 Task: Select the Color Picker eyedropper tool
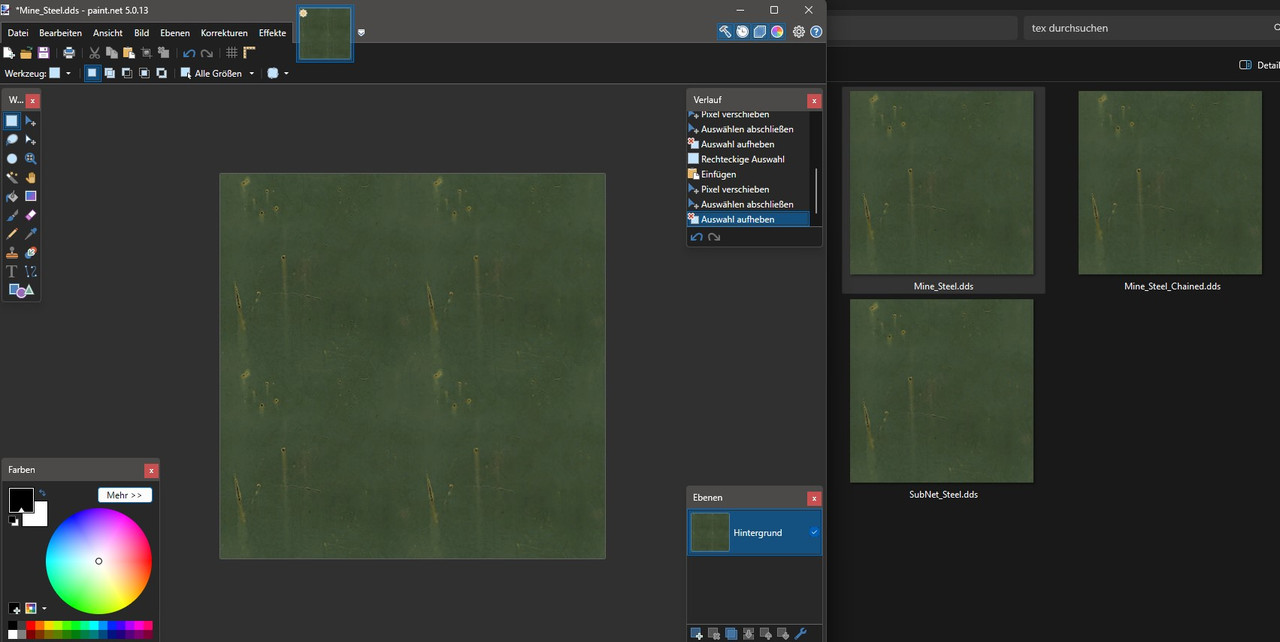(31, 233)
